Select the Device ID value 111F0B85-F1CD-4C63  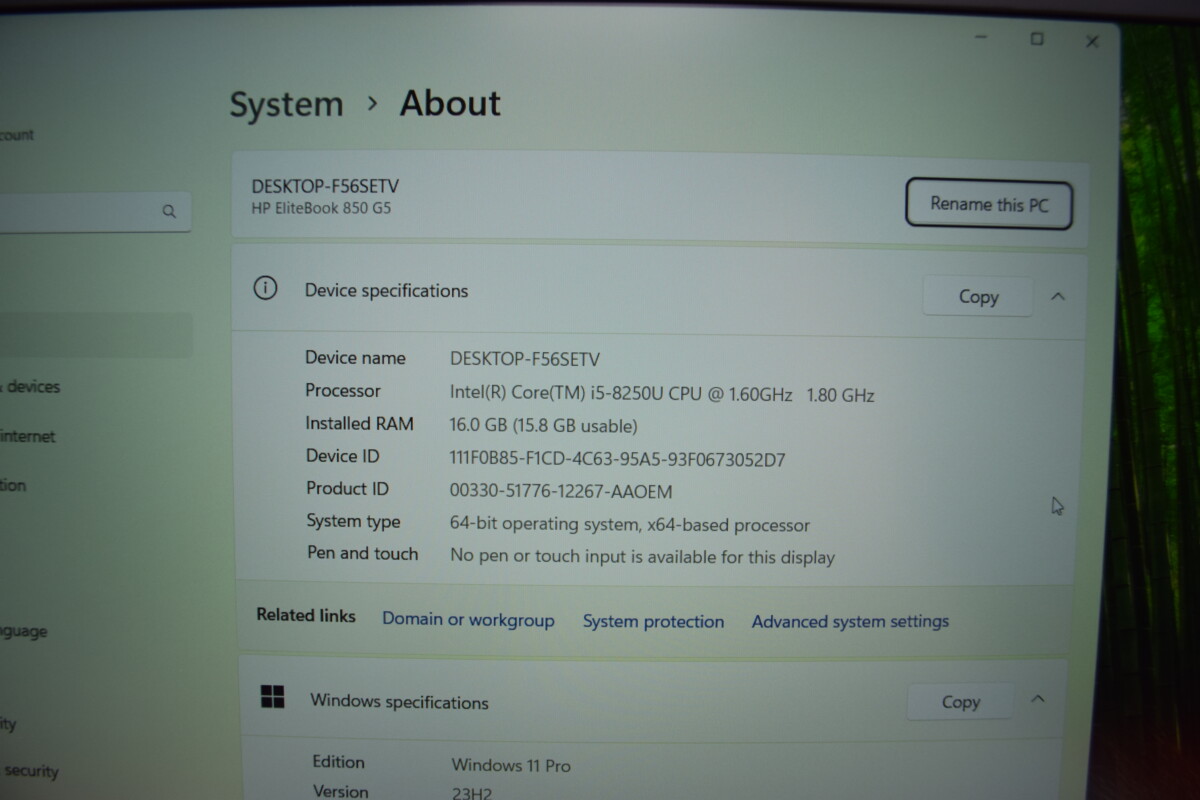(618, 460)
